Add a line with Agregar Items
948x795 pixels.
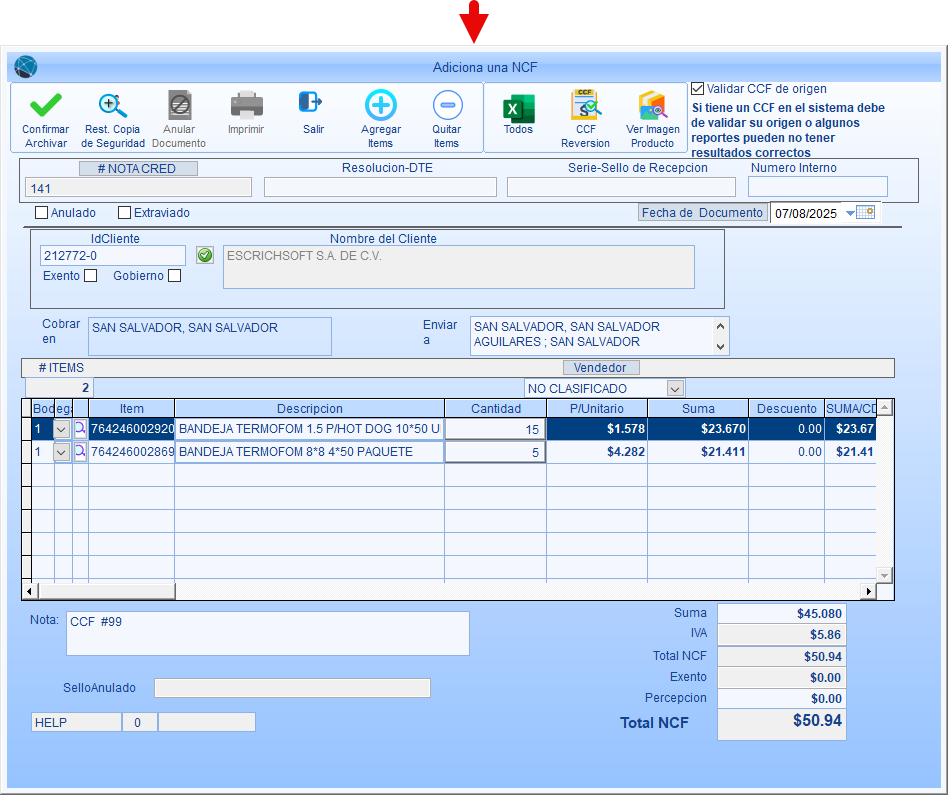[381, 105]
